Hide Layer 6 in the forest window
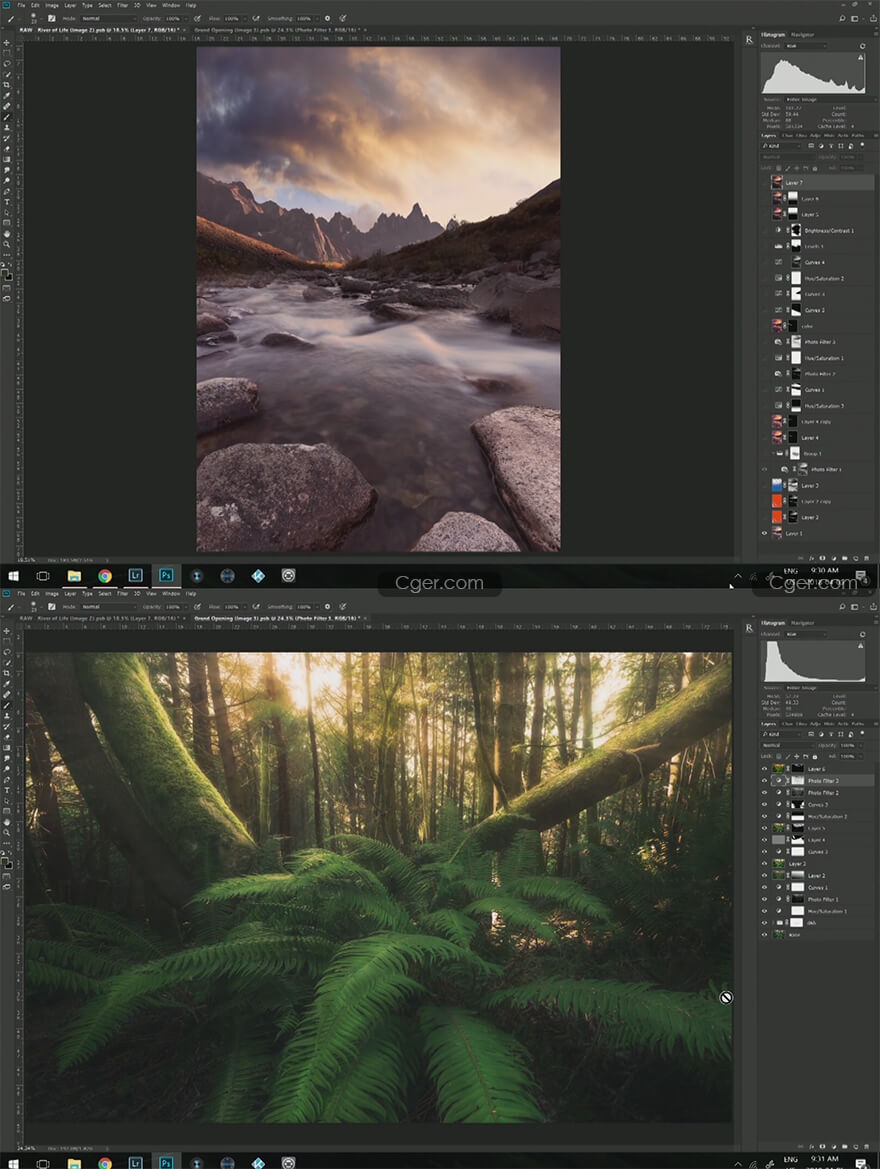Image resolution: width=880 pixels, height=1169 pixels. pos(764,769)
